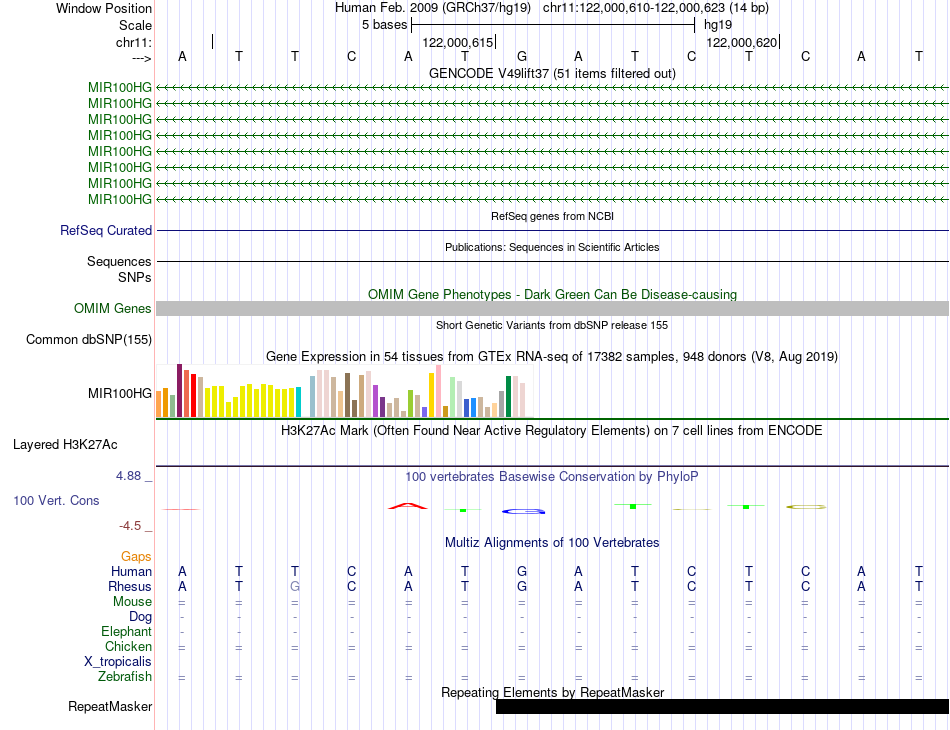Open the H3K27Ac Mark track title
Viewport: 950px width, 730px height.
[552, 431]
